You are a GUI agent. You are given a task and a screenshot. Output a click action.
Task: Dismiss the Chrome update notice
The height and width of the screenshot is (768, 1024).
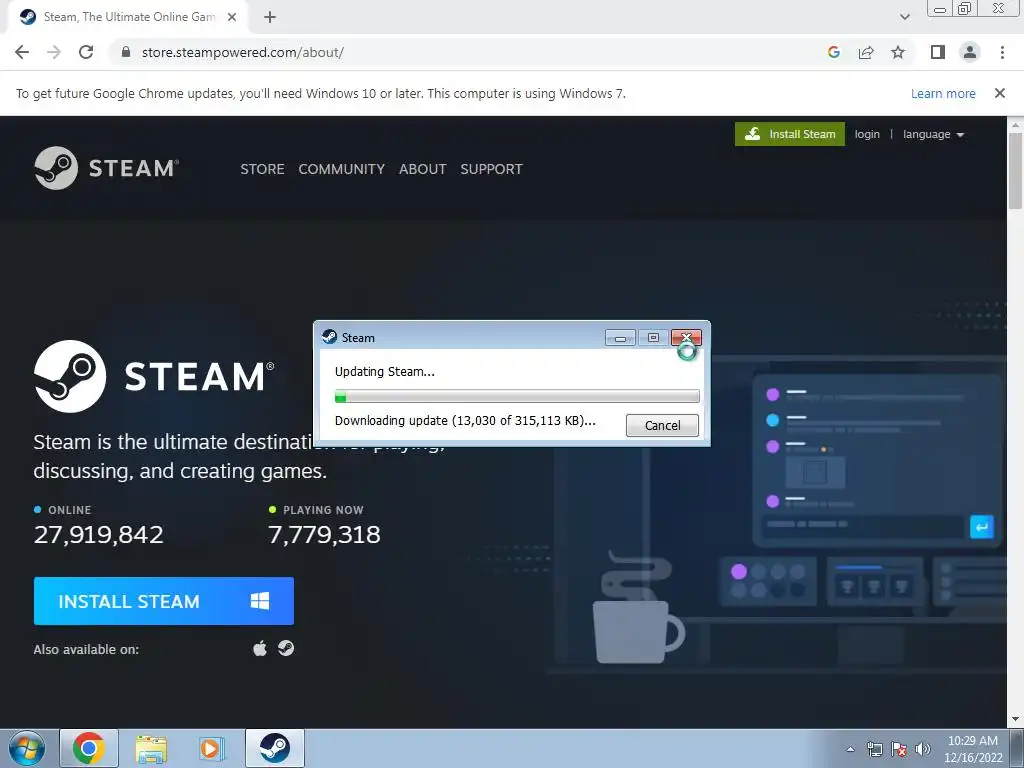tap(999, 93)
